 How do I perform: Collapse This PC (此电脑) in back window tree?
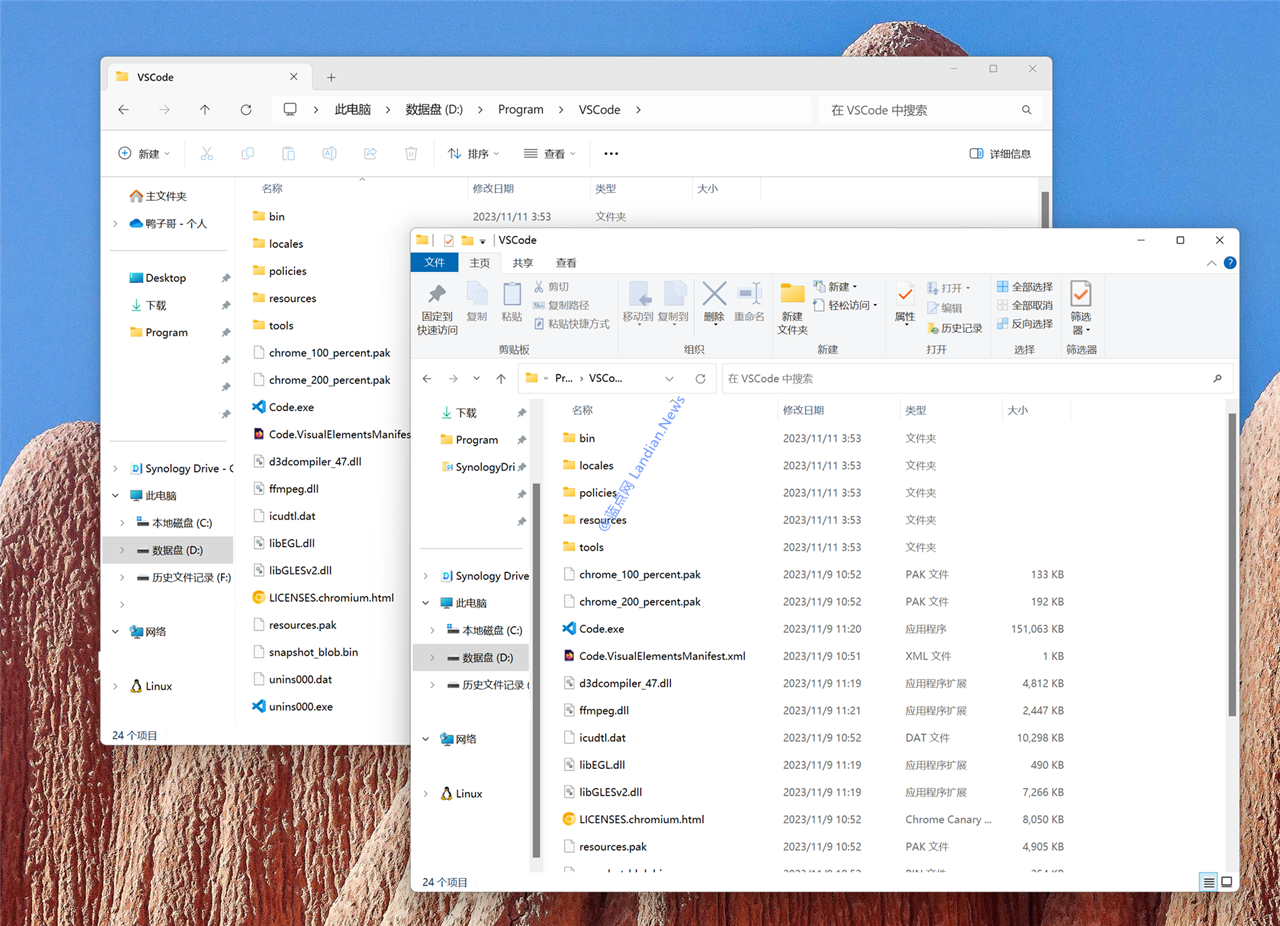[x=116, y=496]
